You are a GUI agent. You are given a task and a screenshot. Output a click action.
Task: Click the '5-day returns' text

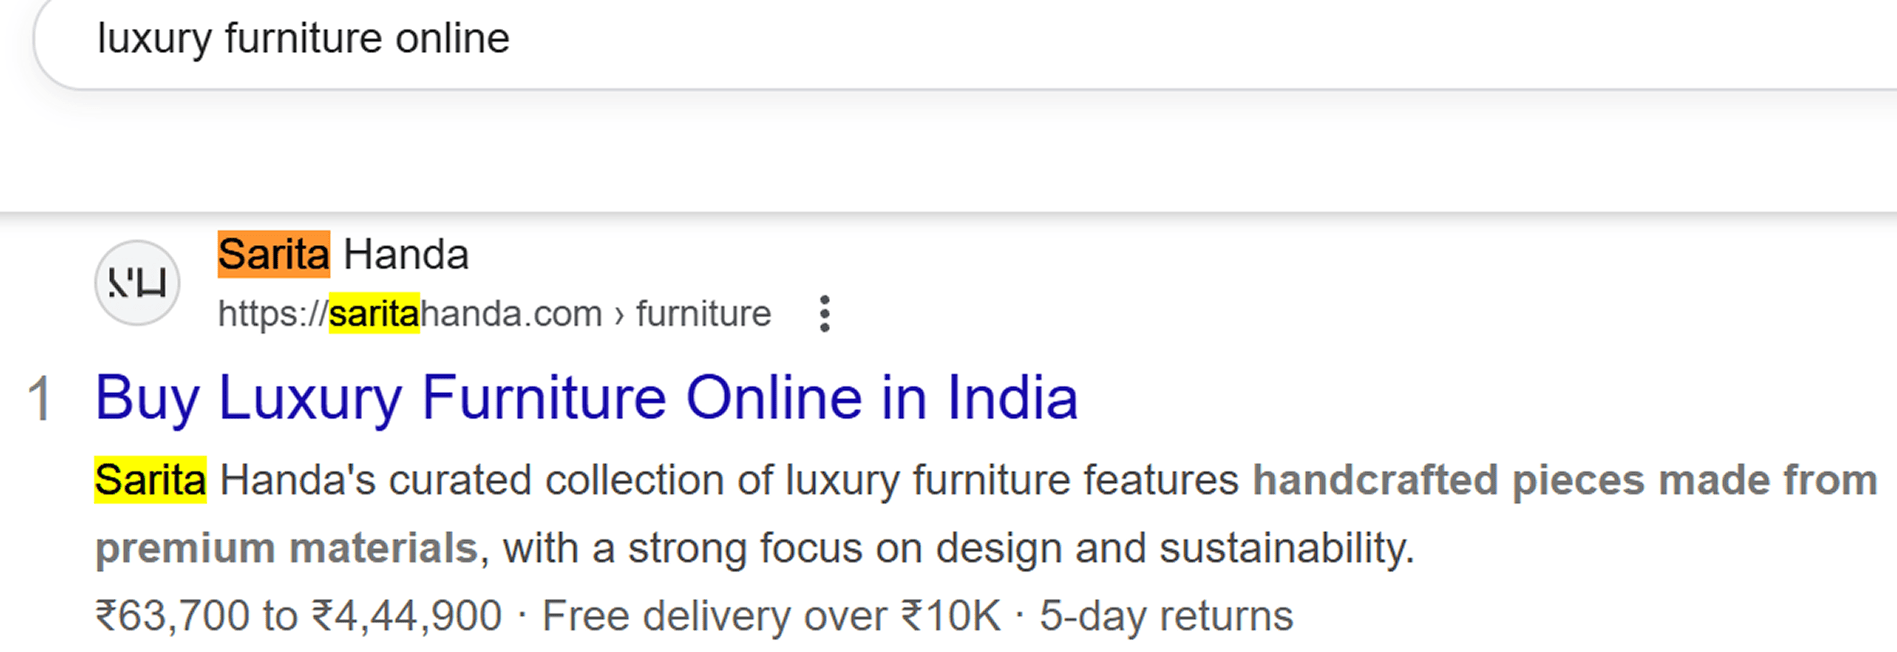(1166, 616)
